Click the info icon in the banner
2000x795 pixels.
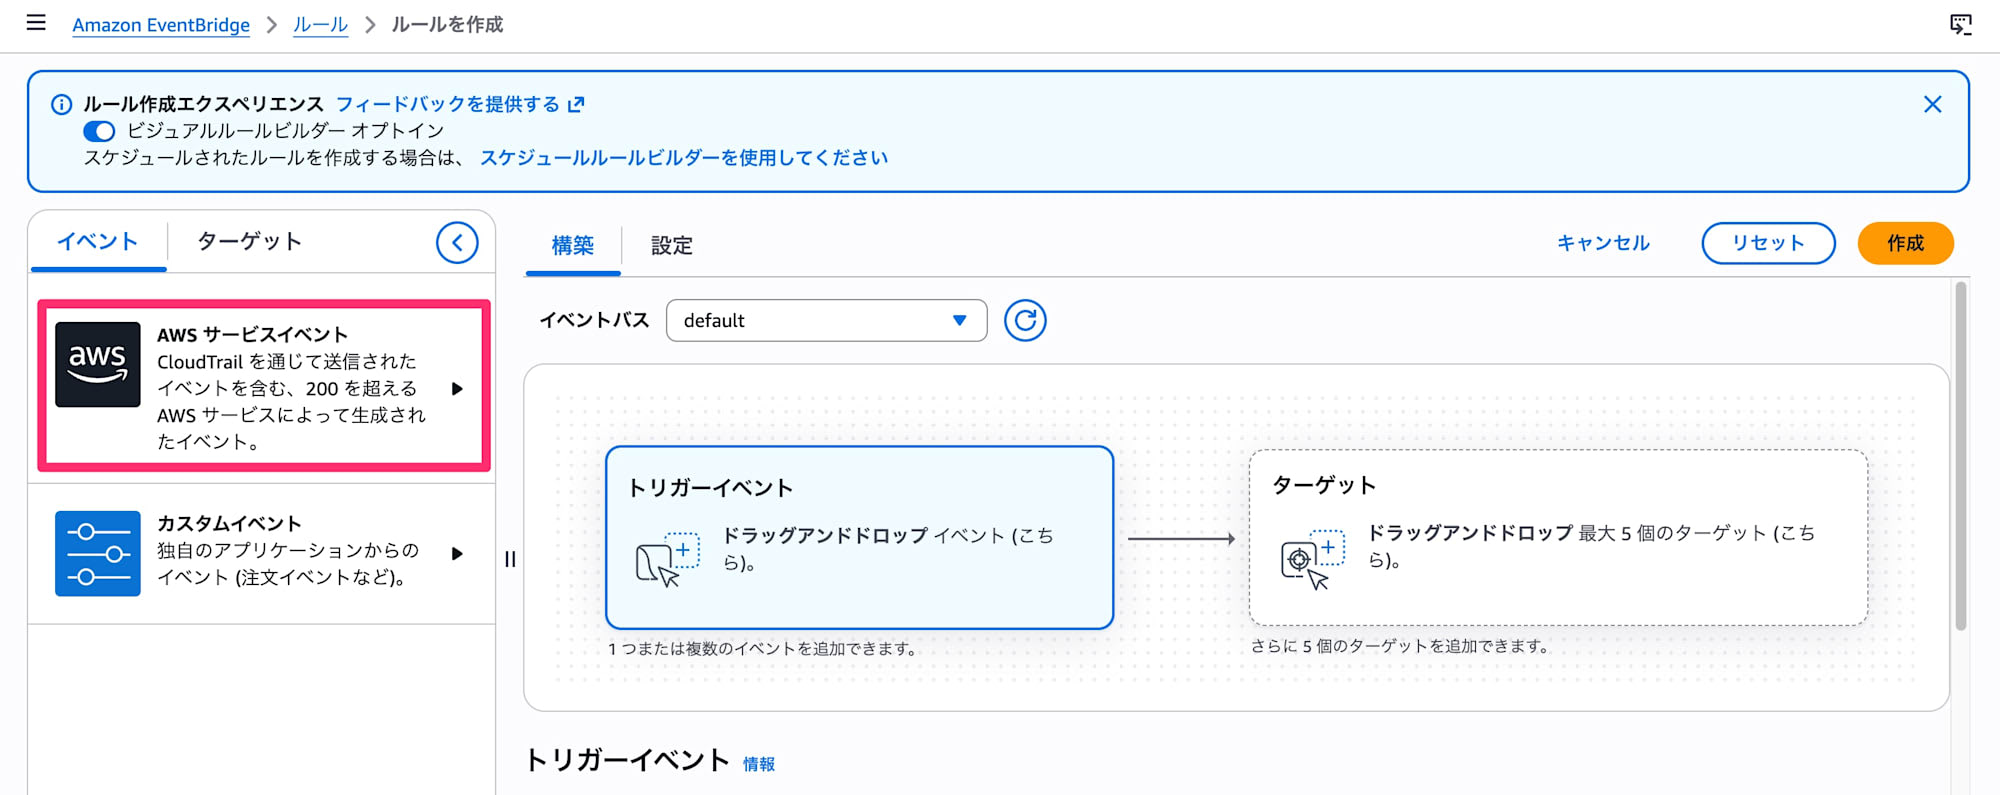point(61,104)
